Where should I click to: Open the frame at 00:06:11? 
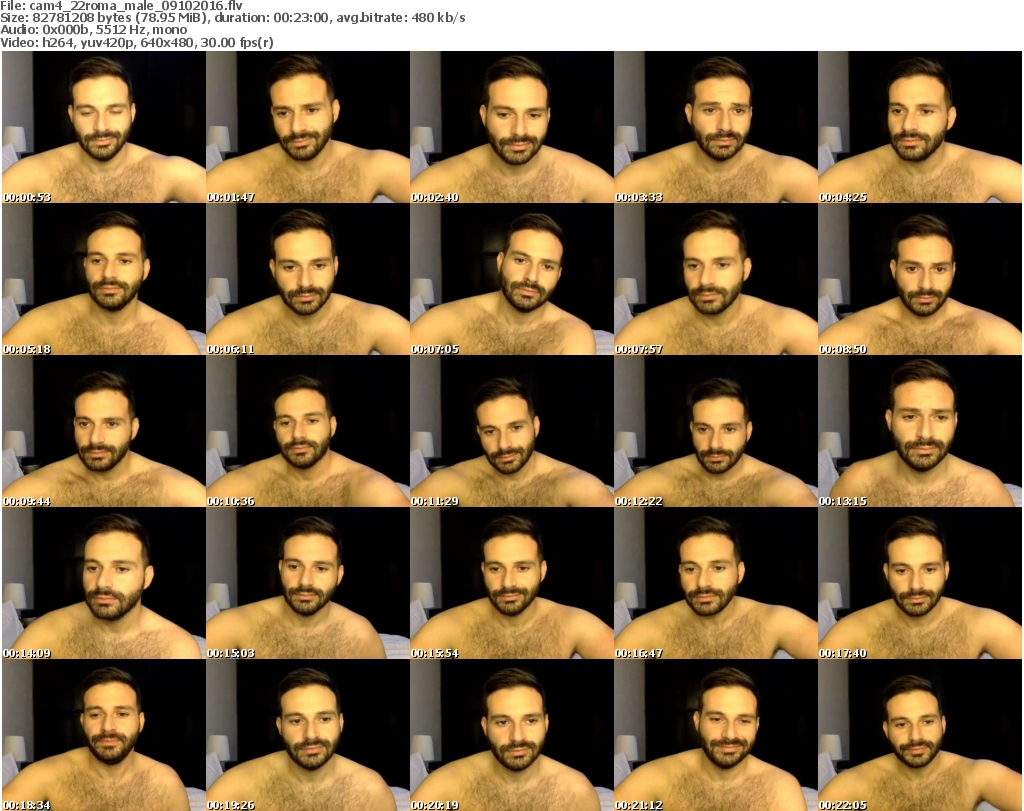308,279
